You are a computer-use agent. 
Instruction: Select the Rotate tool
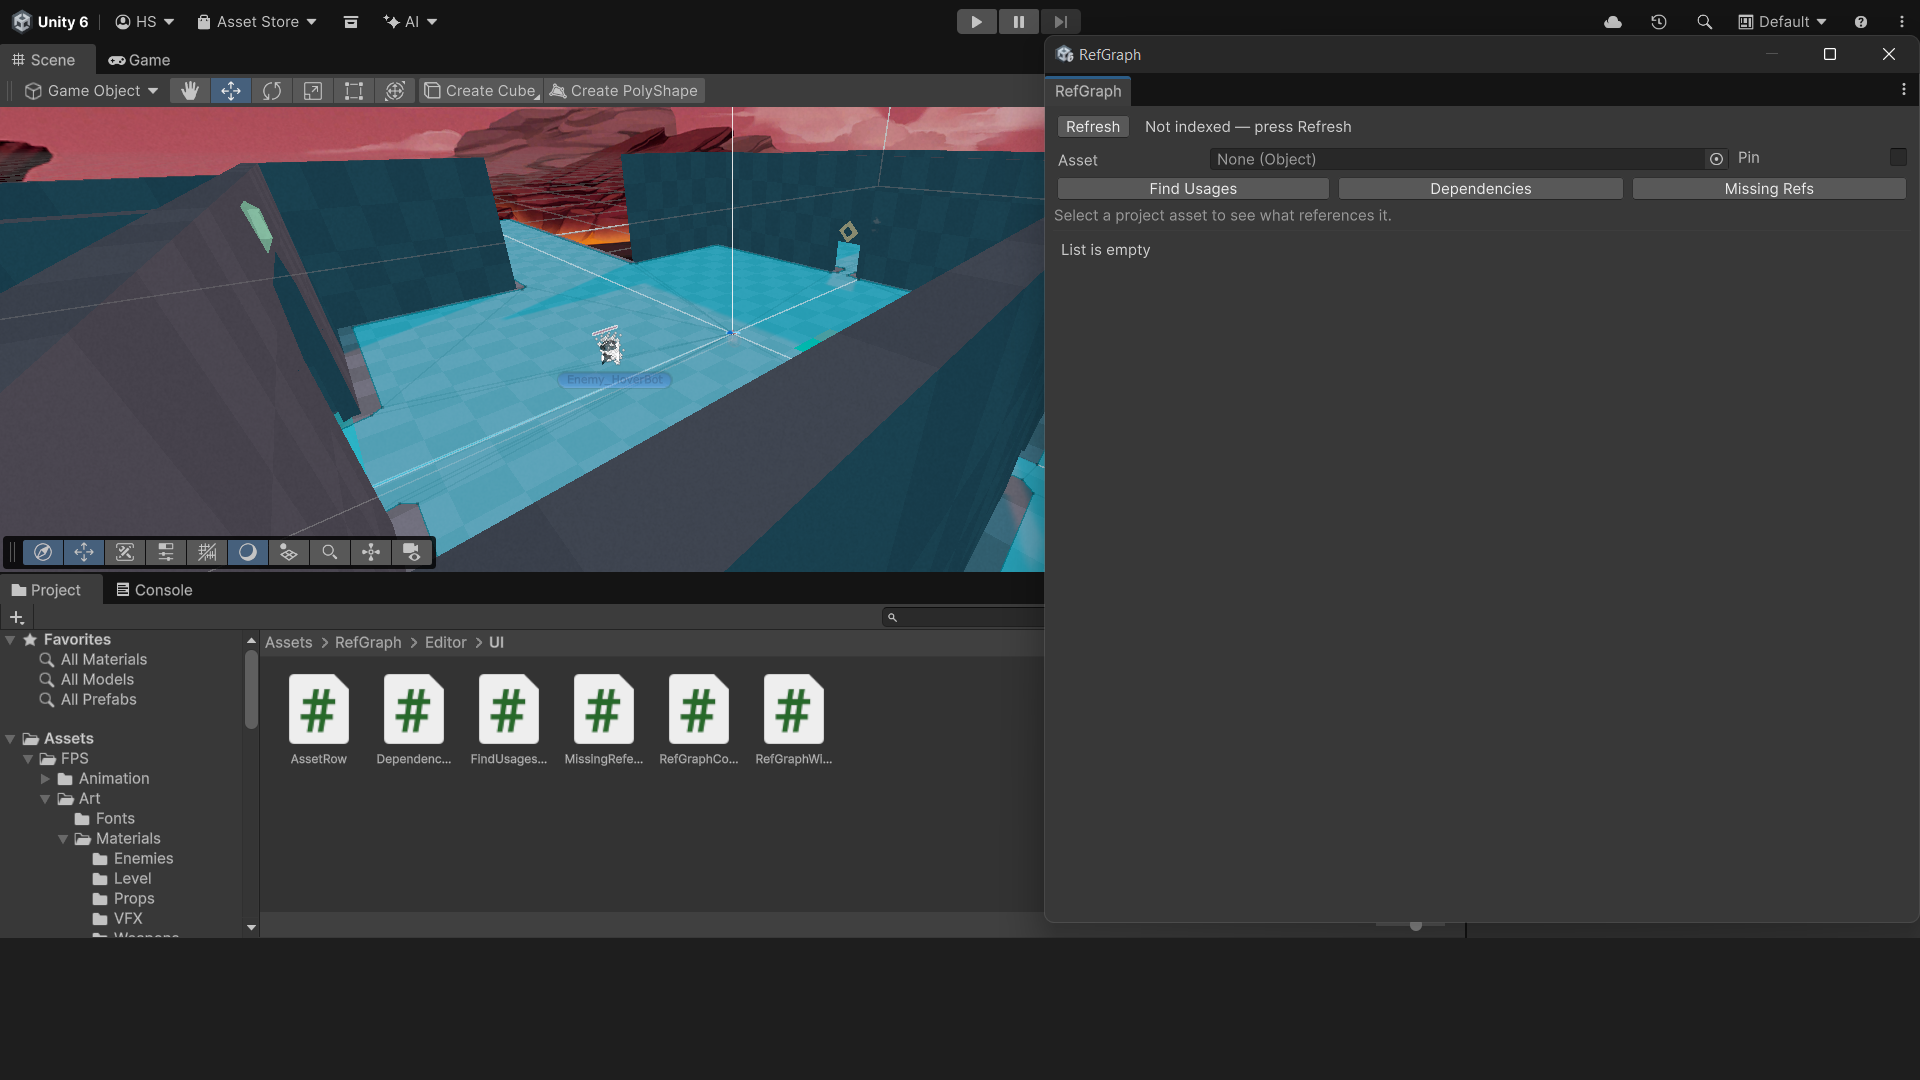272,91
